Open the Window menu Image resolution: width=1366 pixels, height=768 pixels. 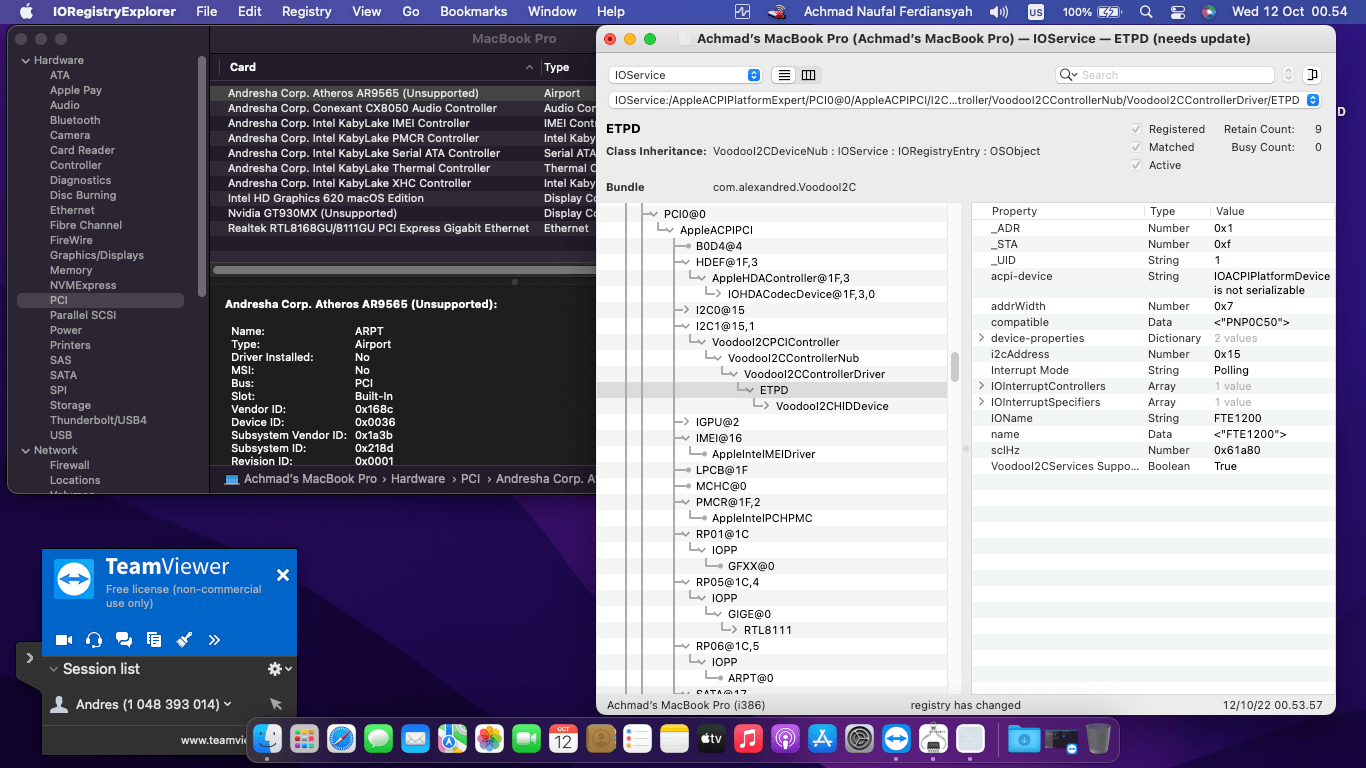click(552, 12)
